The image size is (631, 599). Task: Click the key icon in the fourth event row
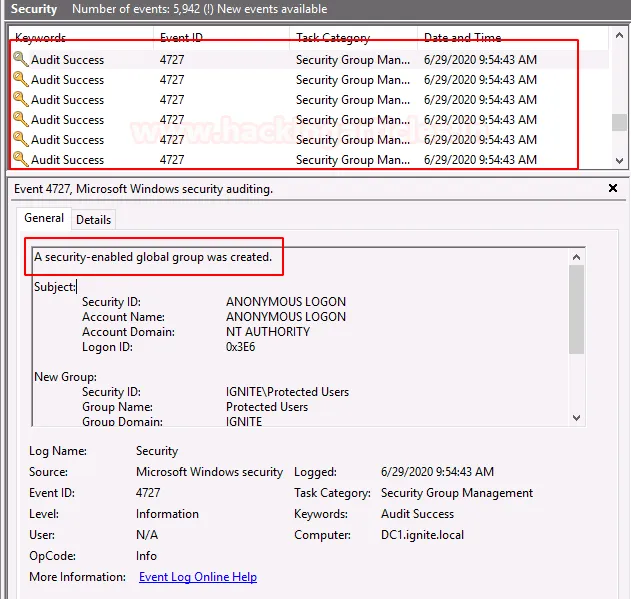(x=20, y=120)
